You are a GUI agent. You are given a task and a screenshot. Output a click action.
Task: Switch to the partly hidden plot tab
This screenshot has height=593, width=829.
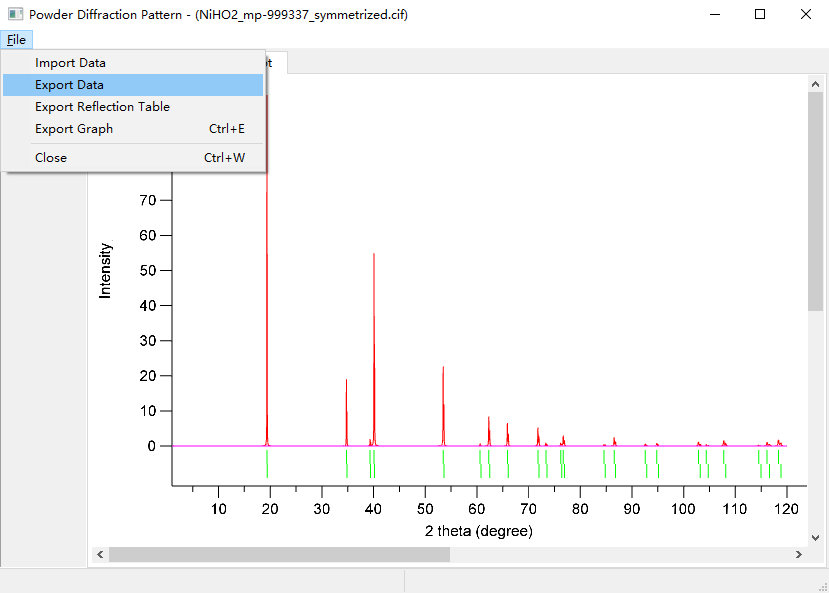(276, 62)
